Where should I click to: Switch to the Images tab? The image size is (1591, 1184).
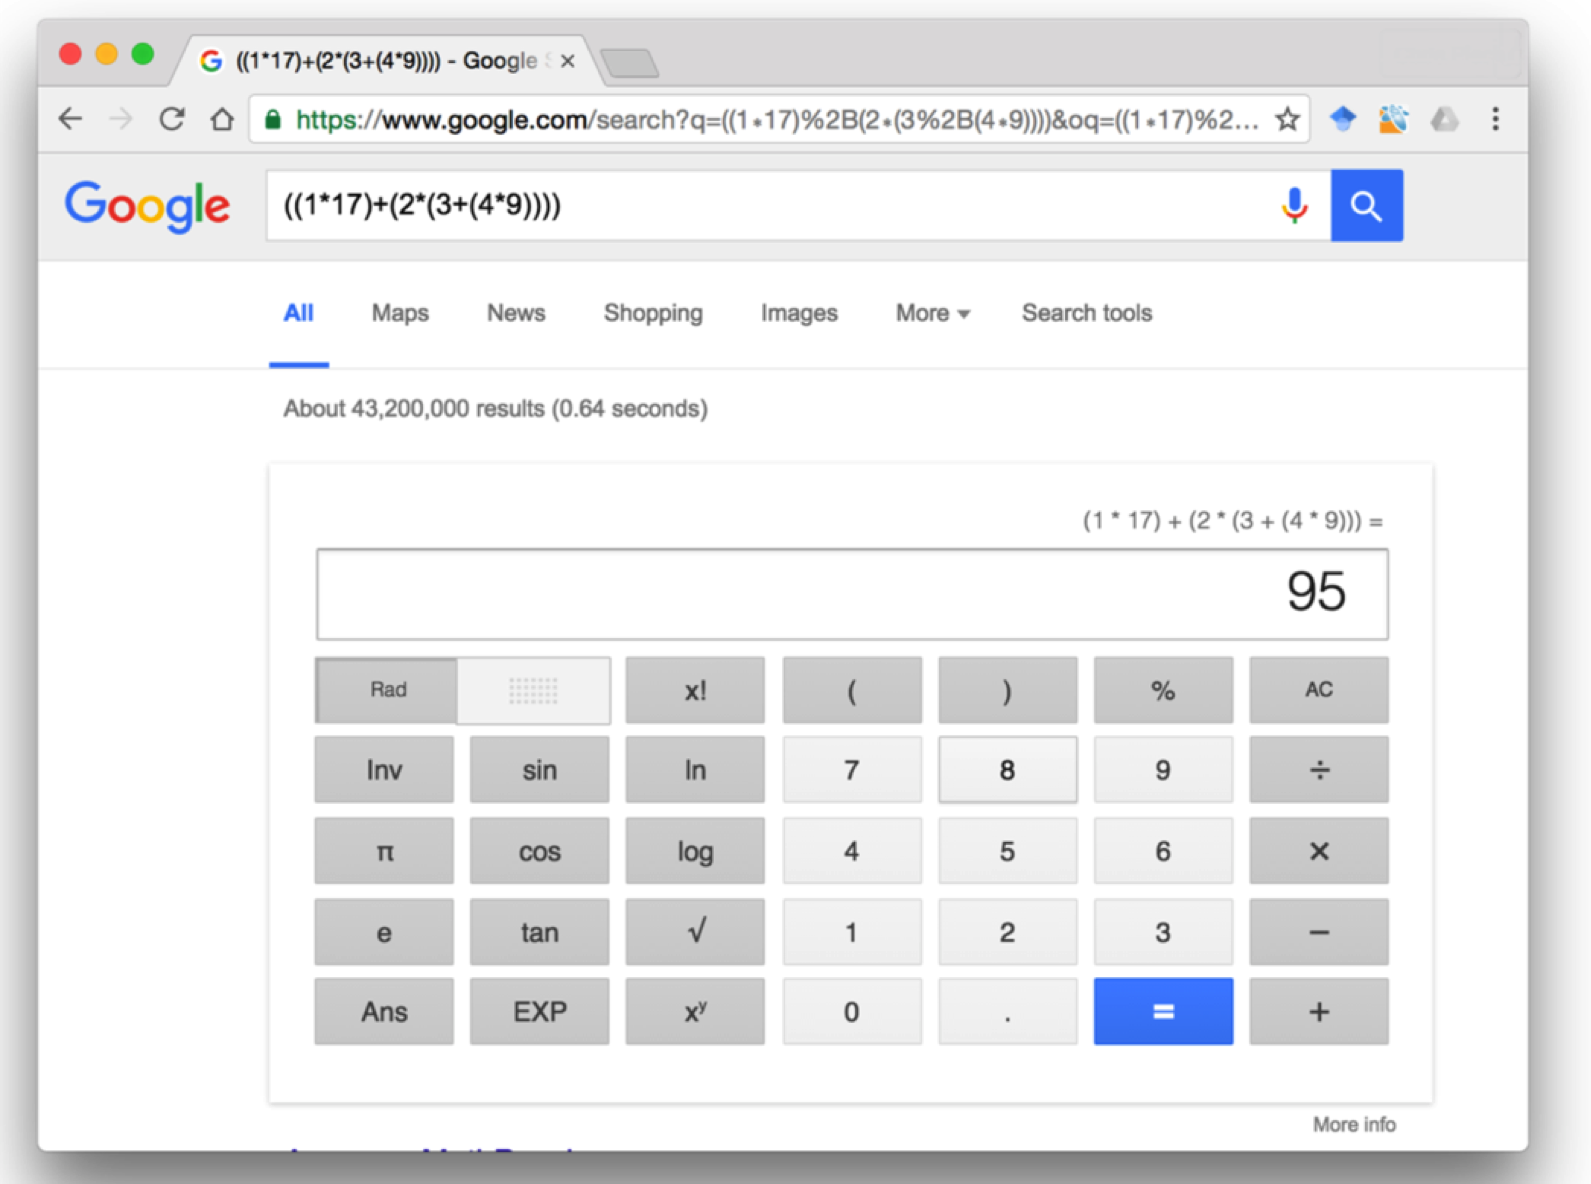[799, 313]
